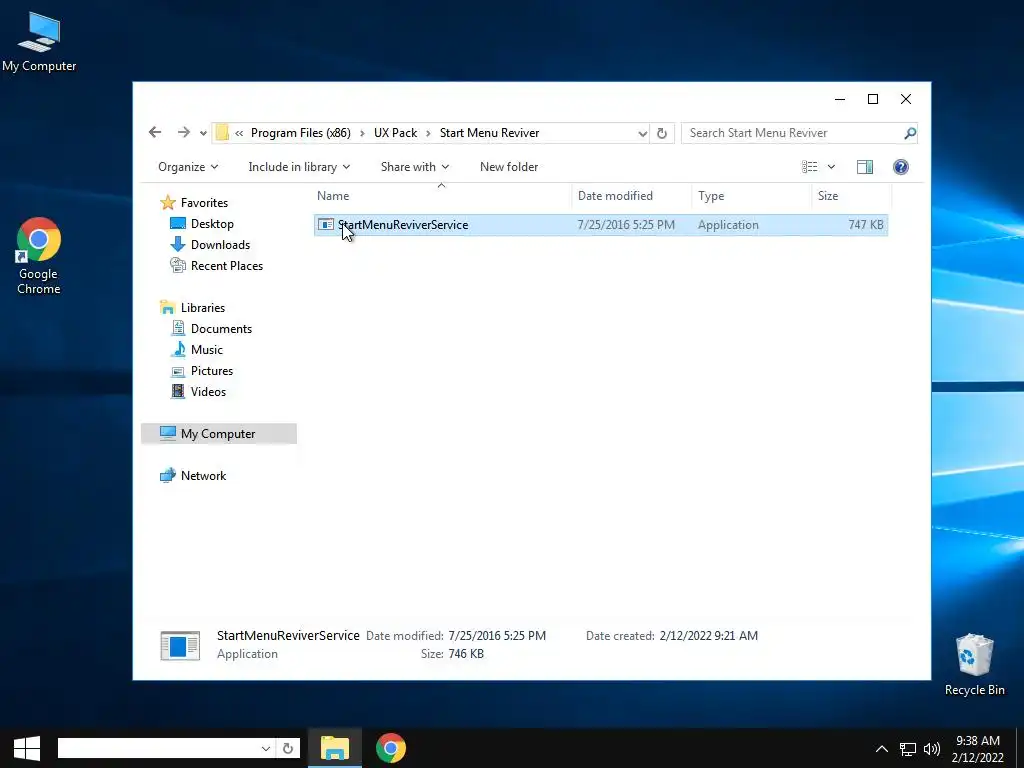Screen dimensions: 1024x768
Task: Sort by the Size column header
Action: (851, 196)
